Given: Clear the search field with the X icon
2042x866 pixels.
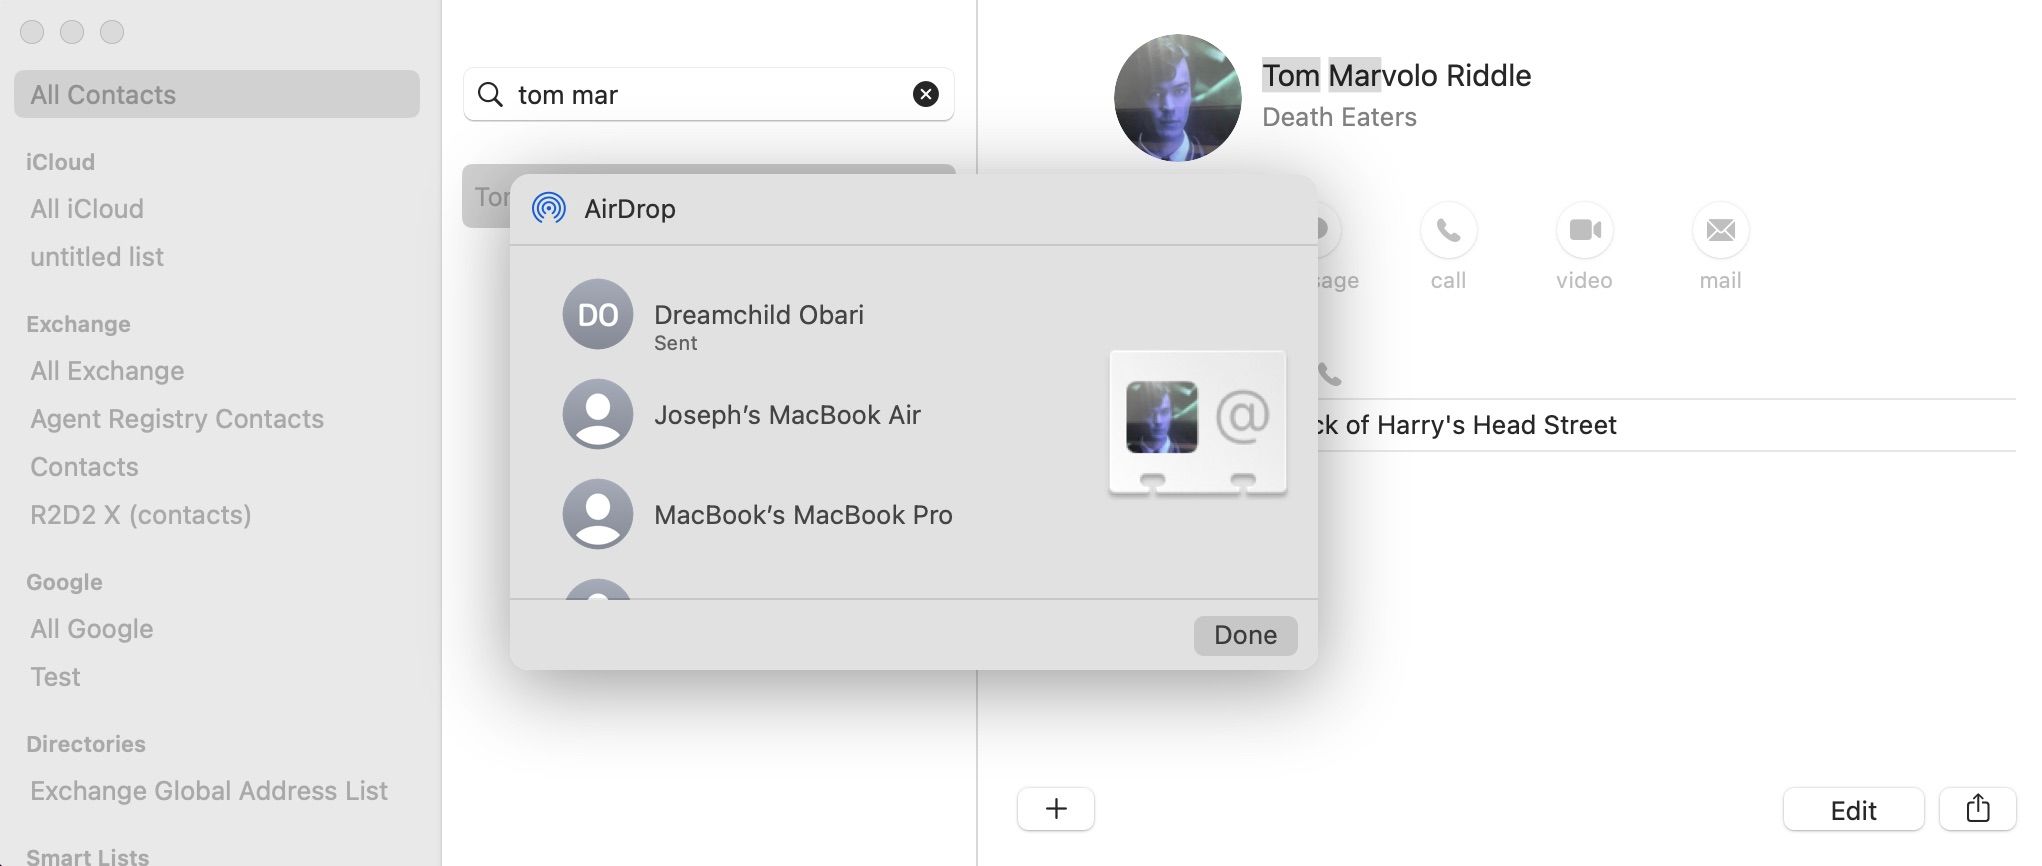Looking at the screenshot, I should pos(926,94).
